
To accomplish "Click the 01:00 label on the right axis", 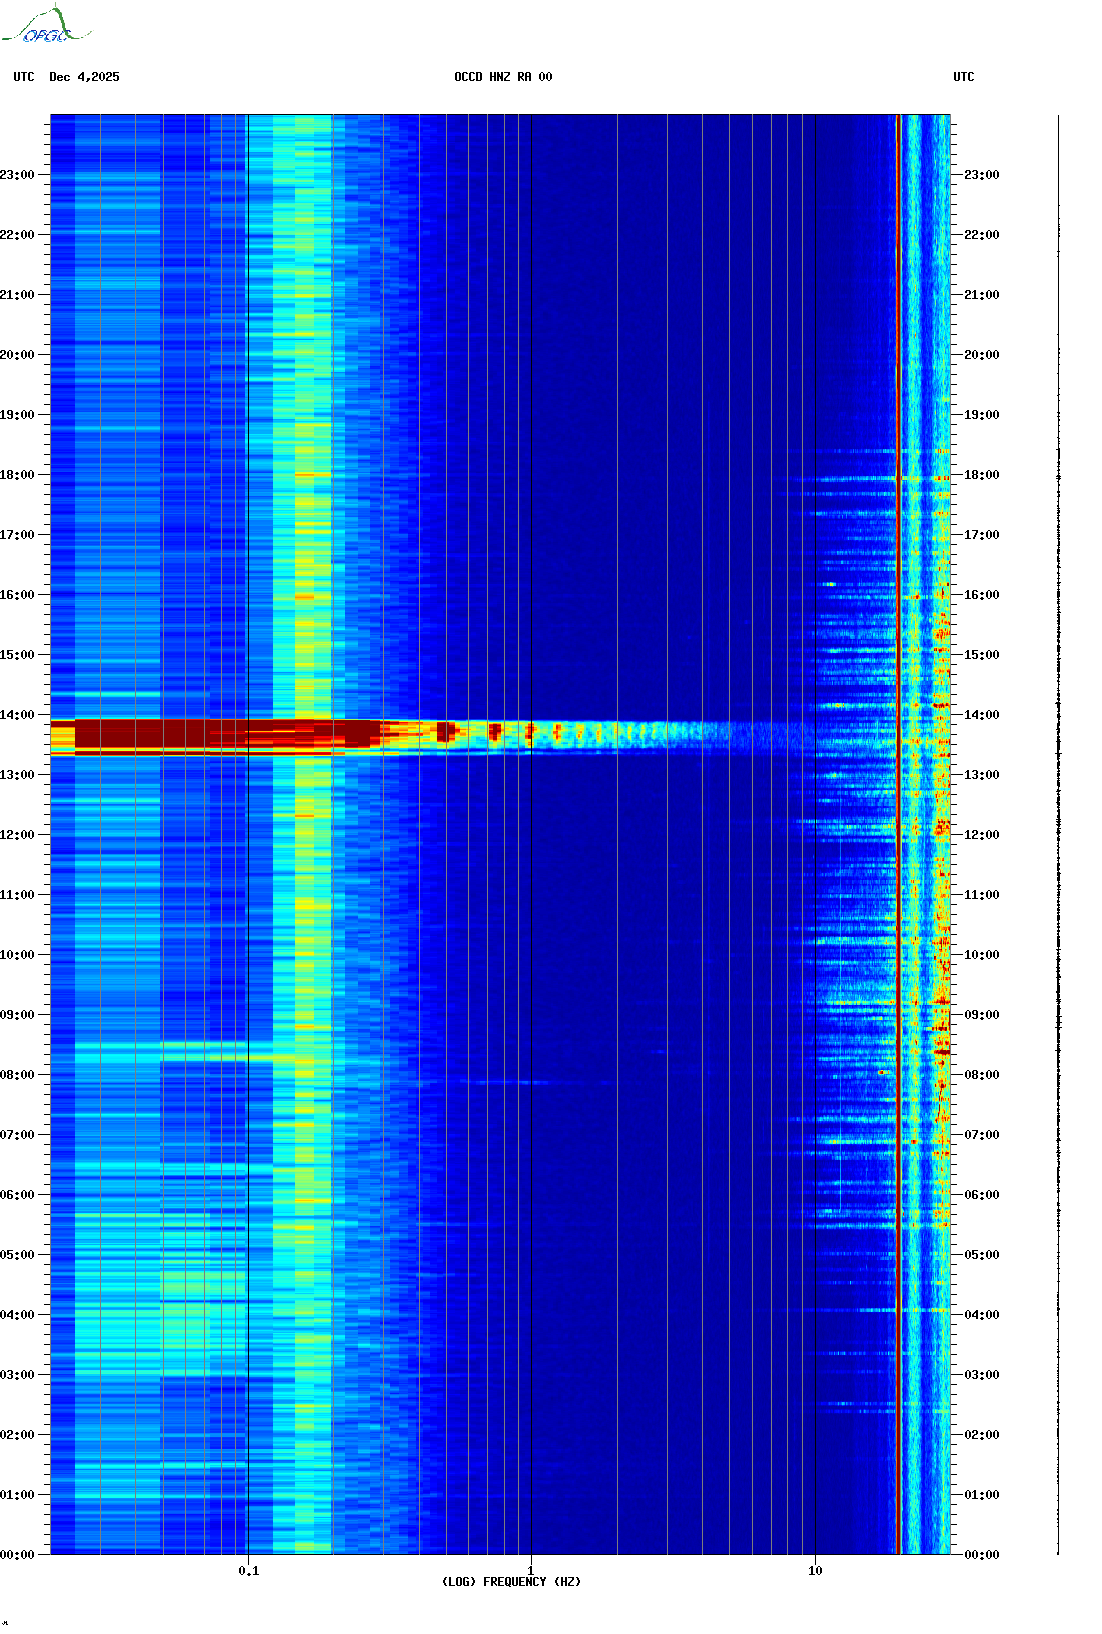I will coord(982,1495).
